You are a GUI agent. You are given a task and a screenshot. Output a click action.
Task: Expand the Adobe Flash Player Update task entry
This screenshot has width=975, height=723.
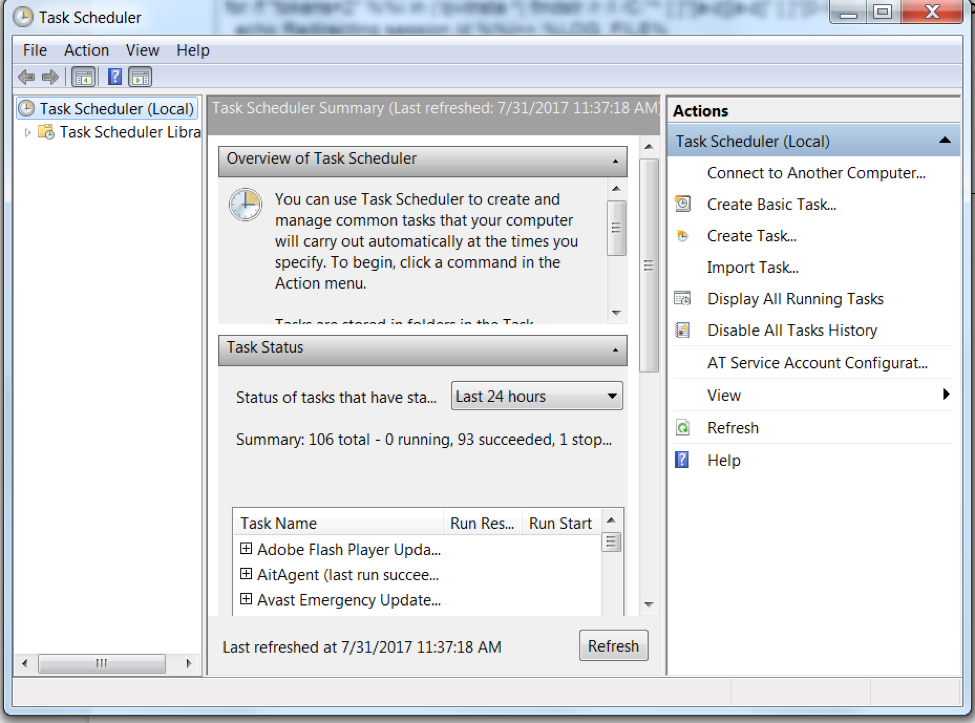pyautogui.click(x=246, y=549)
